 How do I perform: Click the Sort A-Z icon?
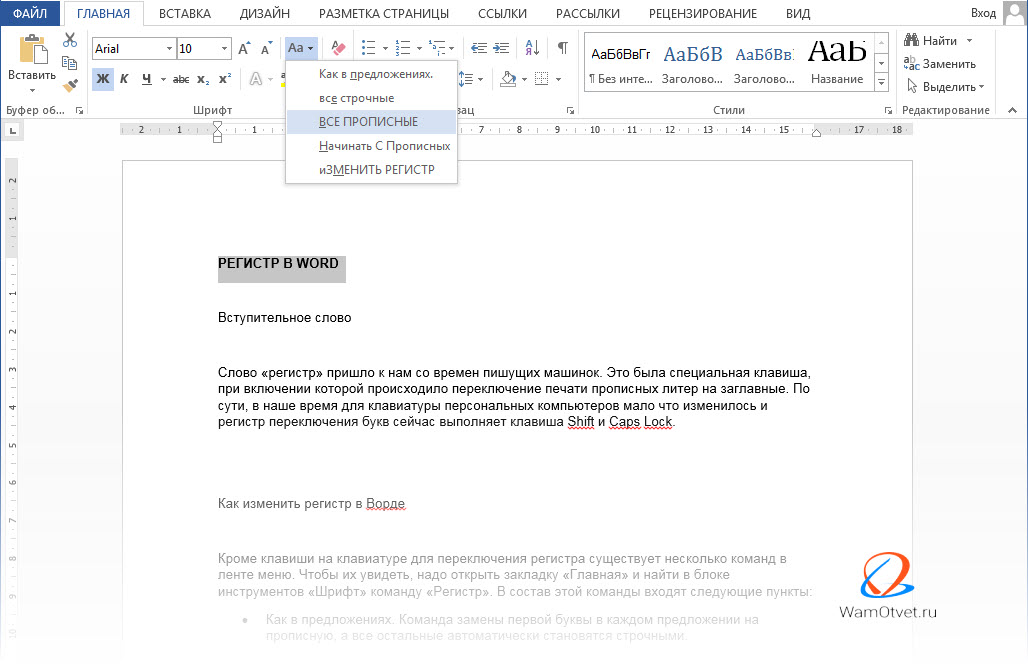tap(532, 48)
